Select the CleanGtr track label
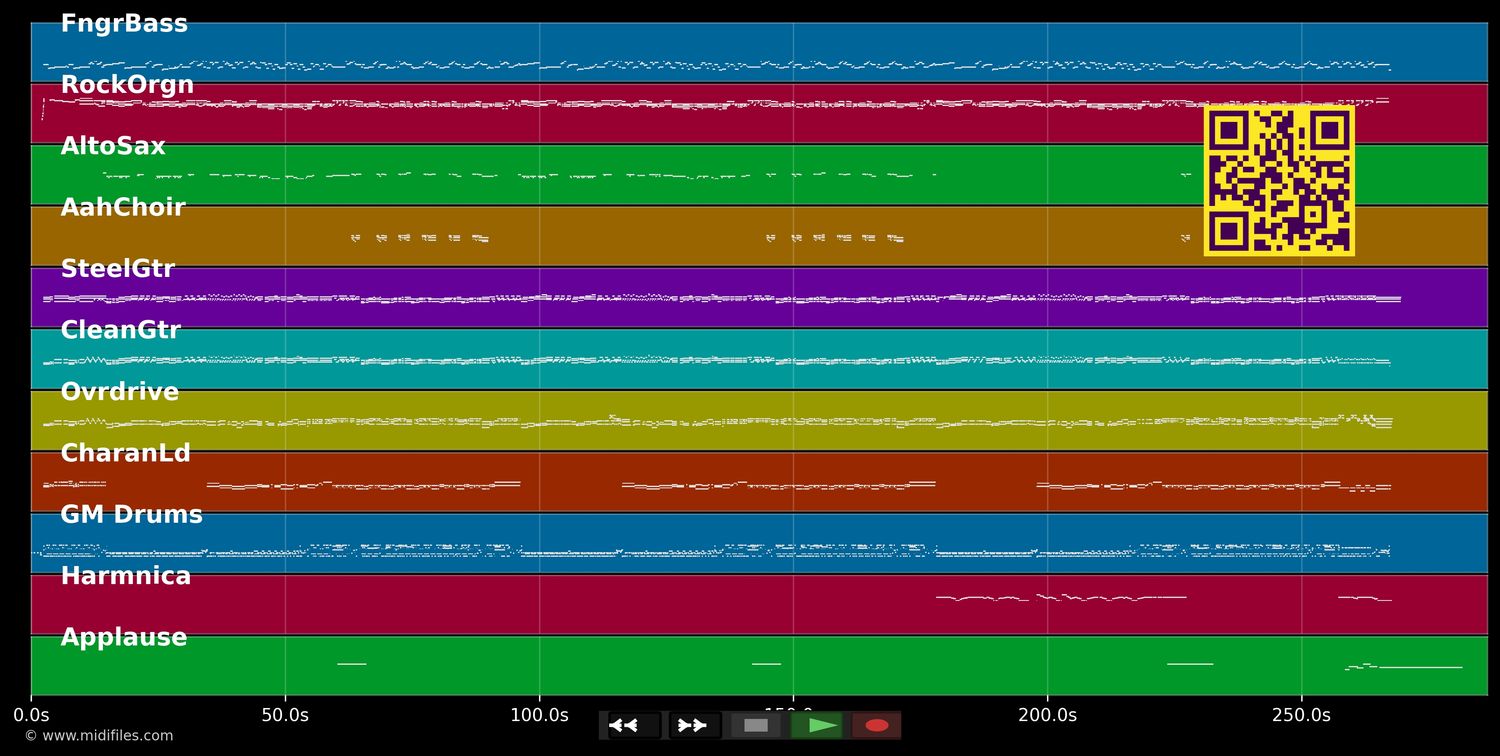Screen dimensions: 1500x756 point(121,329)
